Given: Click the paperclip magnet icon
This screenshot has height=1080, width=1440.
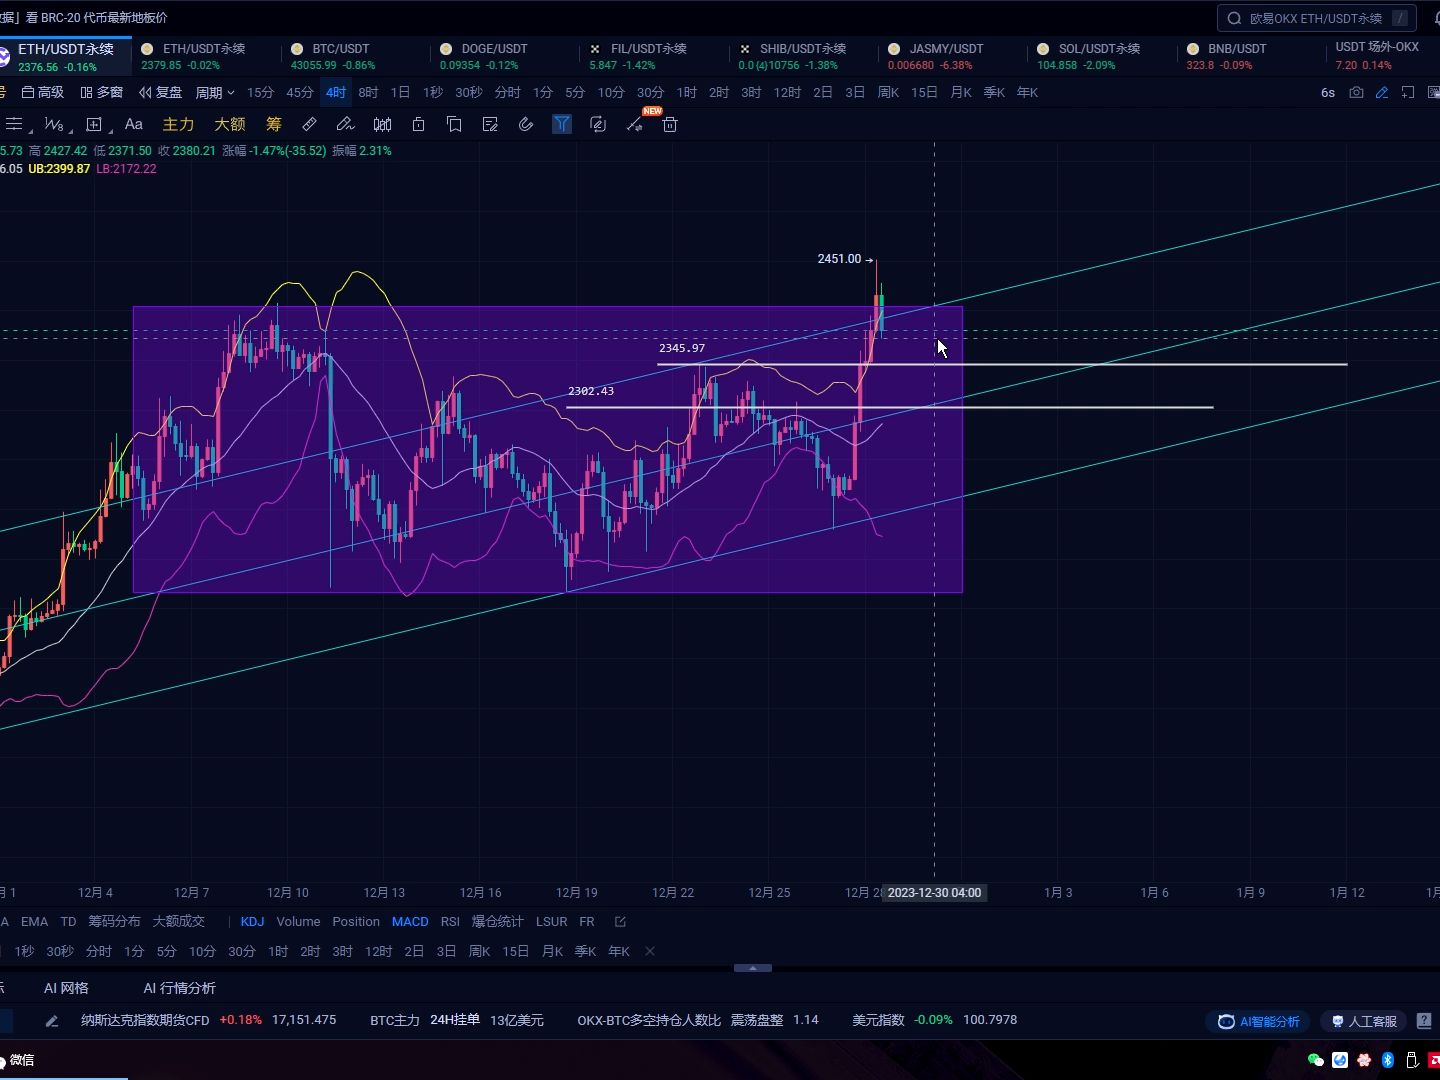Looking at the screenshot, I should pyautogui.click(x=526, y=124).
